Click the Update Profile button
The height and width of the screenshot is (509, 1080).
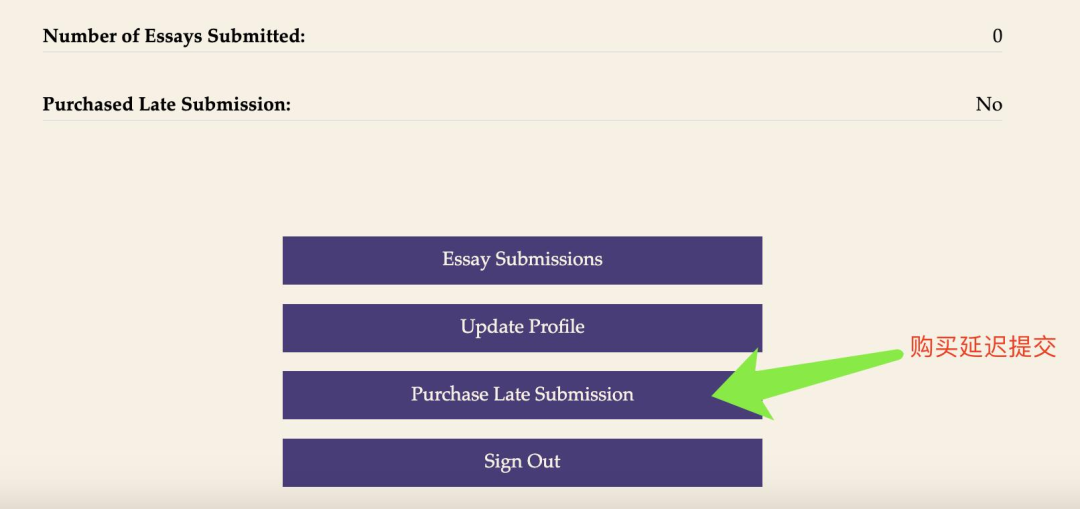click(x=522, y=328)
